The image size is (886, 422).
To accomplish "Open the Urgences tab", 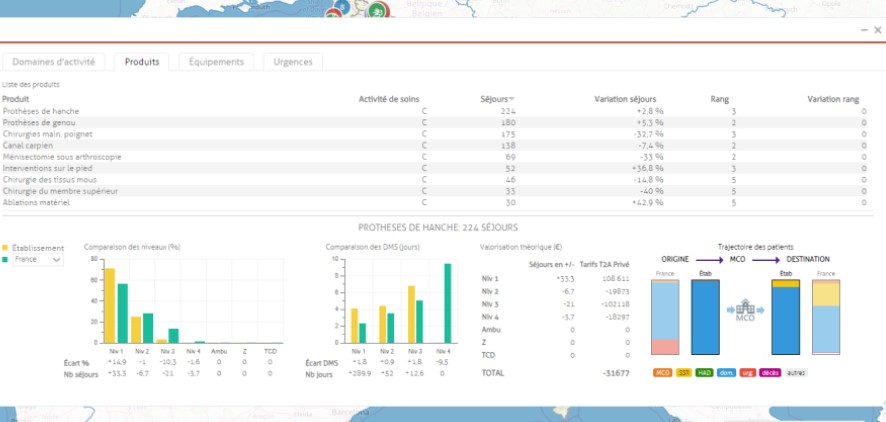I will click(293, 62).
